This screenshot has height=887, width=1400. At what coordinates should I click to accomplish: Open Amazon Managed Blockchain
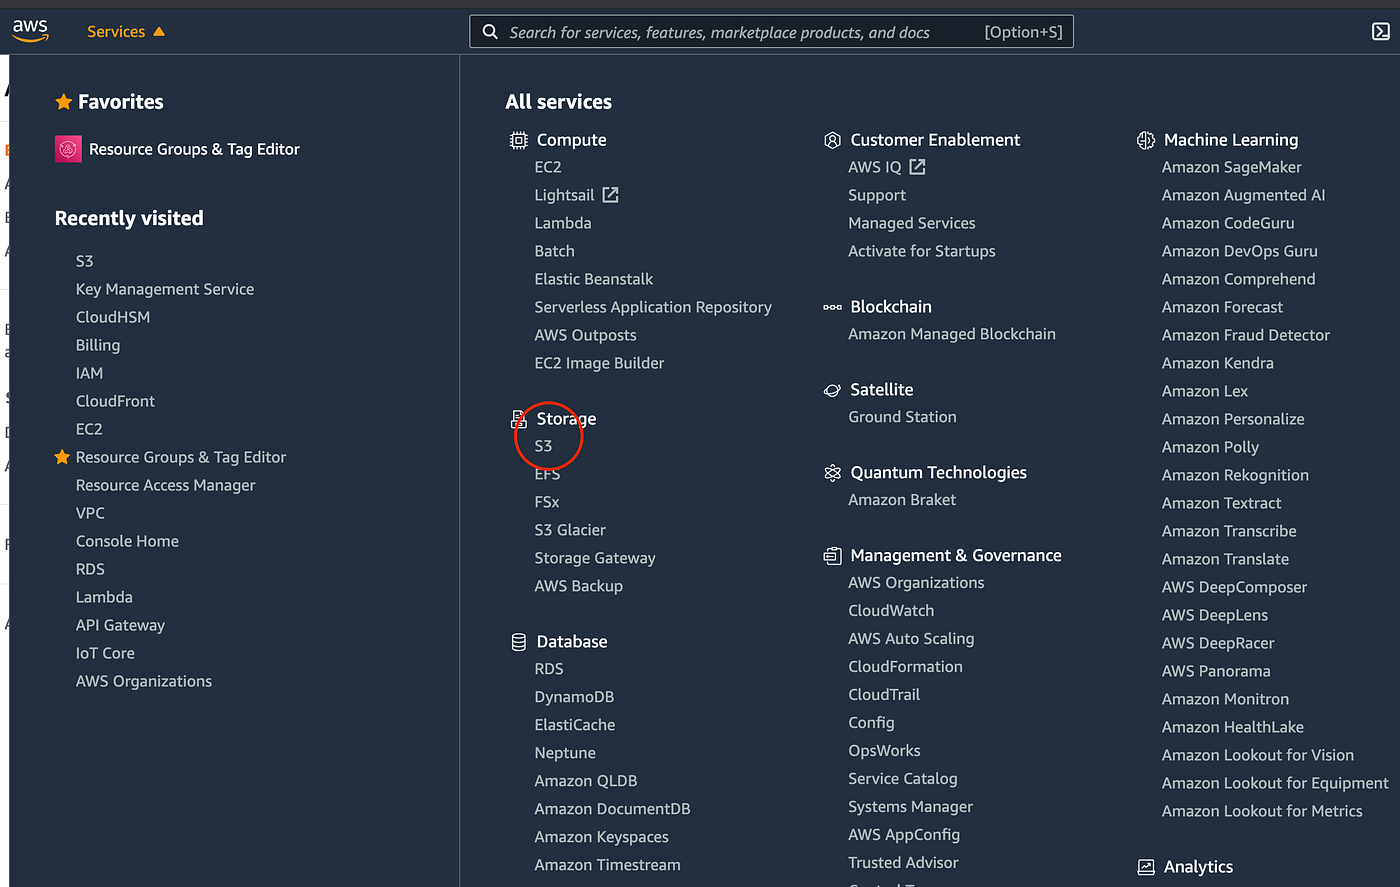tap(952, 334)
